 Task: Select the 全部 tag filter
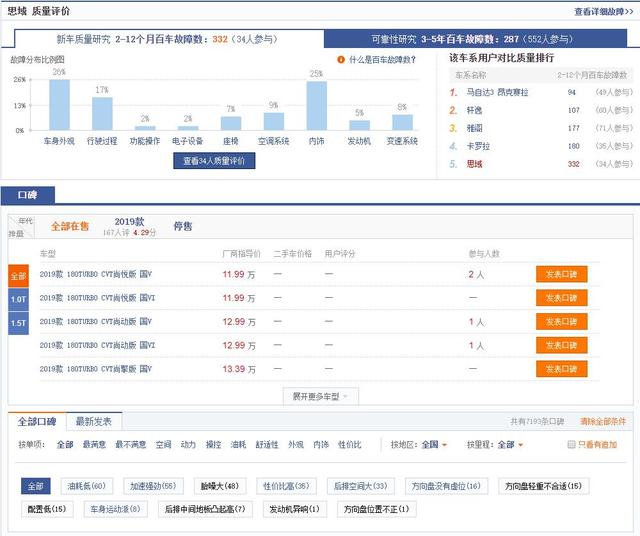point(36,486)
